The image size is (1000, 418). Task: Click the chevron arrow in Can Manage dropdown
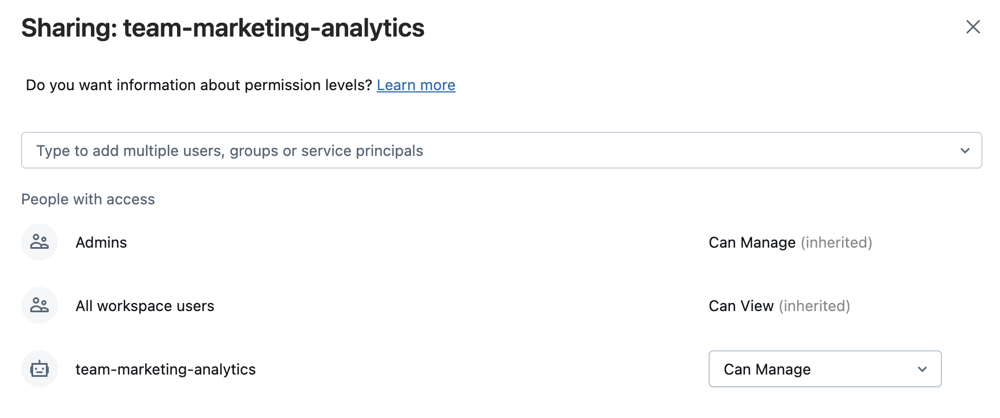(x=922, y=369)
